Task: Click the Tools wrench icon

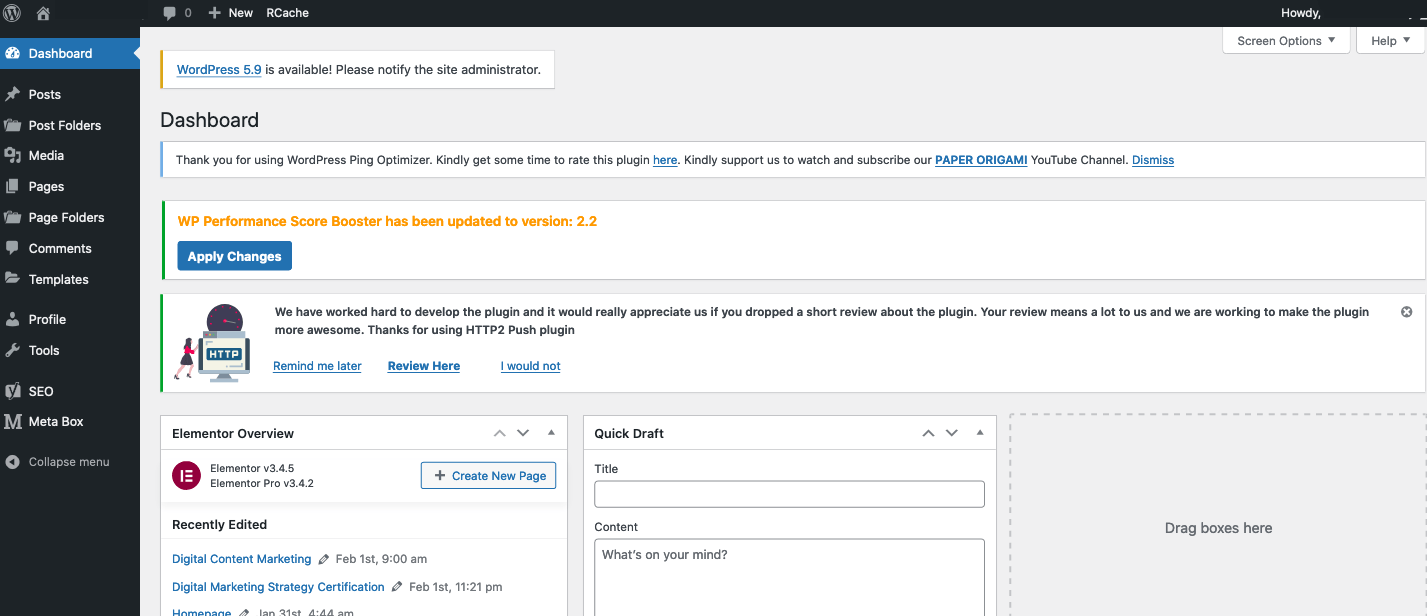Action: (x=13, y=350)
